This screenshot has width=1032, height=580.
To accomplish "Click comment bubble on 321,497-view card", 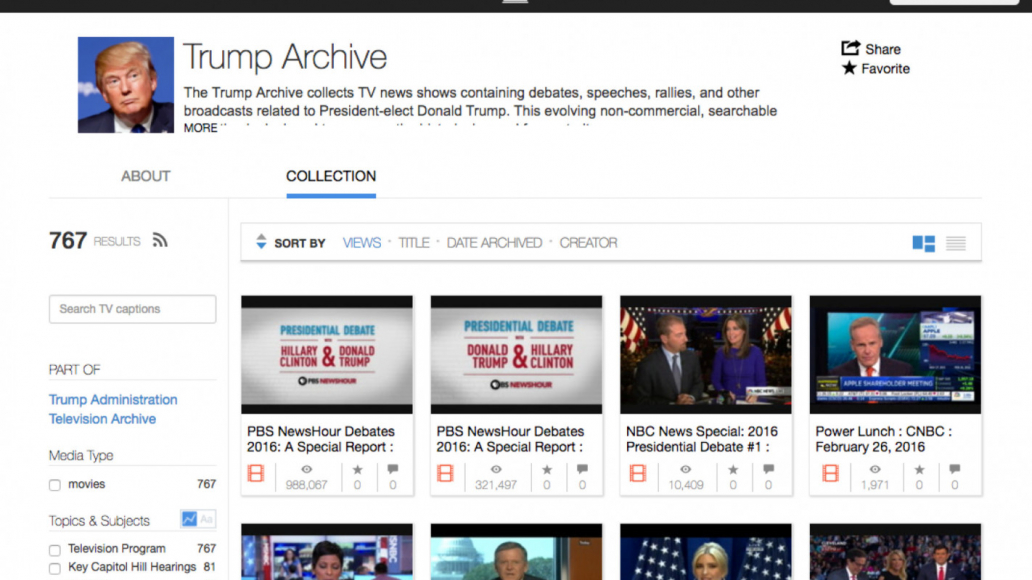I will click(x=582, y=469).
